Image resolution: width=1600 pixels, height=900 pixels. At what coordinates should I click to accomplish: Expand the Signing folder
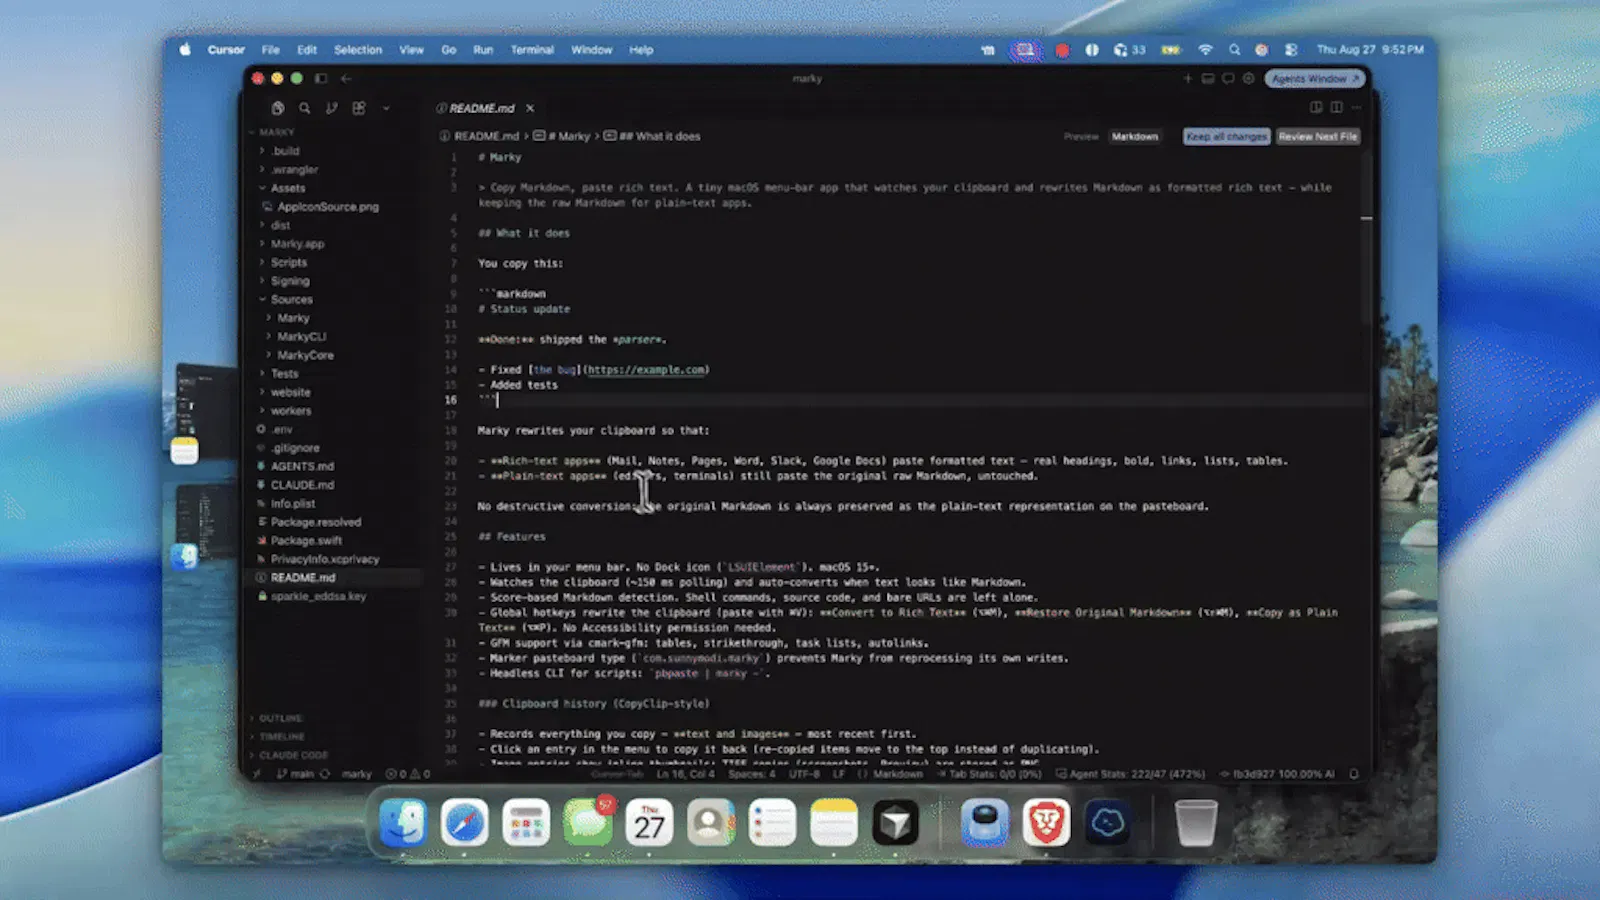point(290,281)
